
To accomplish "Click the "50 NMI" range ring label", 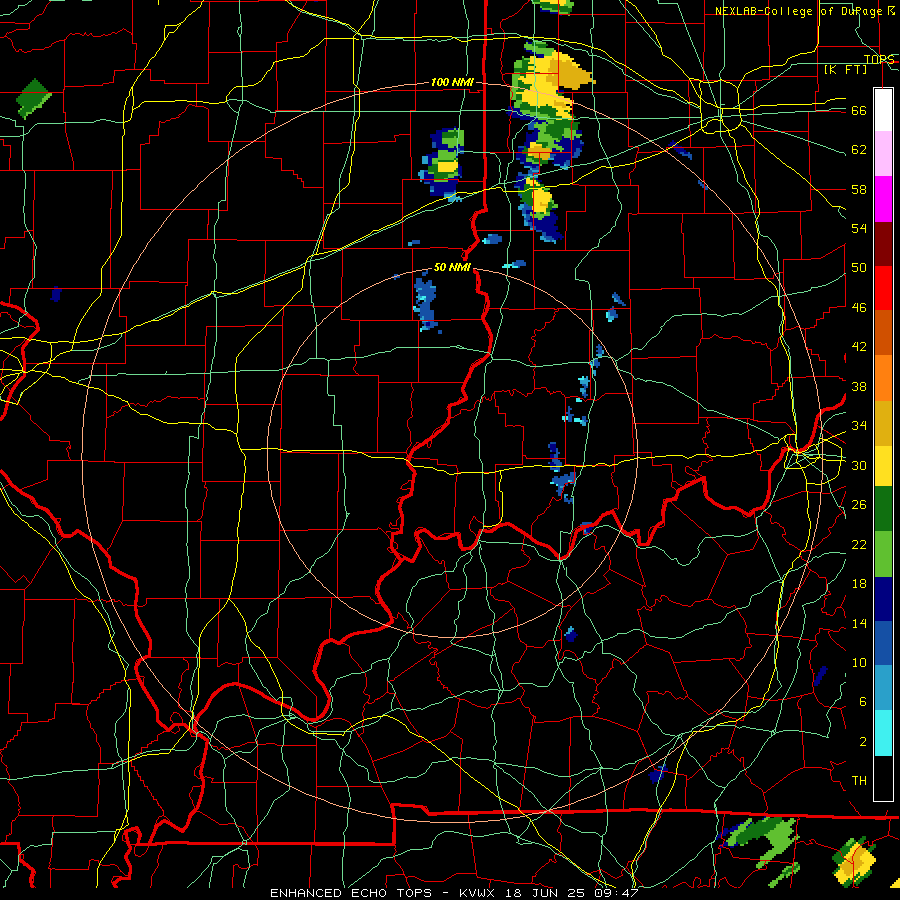I will (452, 267).
